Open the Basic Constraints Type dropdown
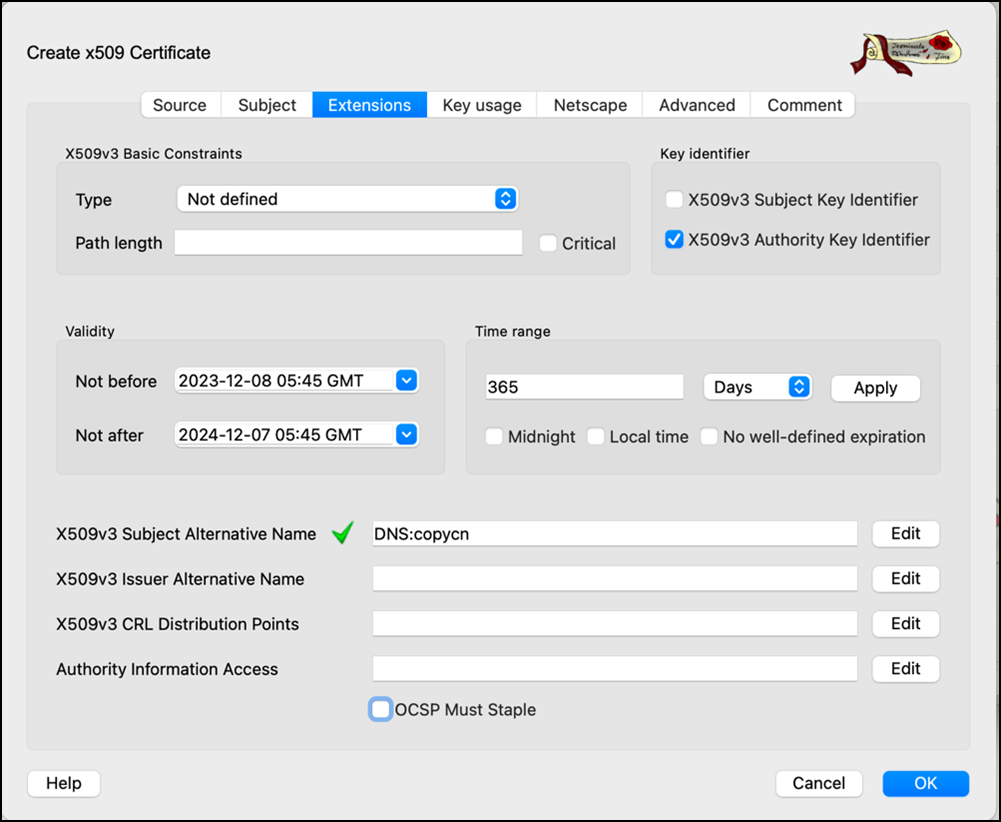Image resolution: width=1001 pixels, height=822 pixels. 347,199
